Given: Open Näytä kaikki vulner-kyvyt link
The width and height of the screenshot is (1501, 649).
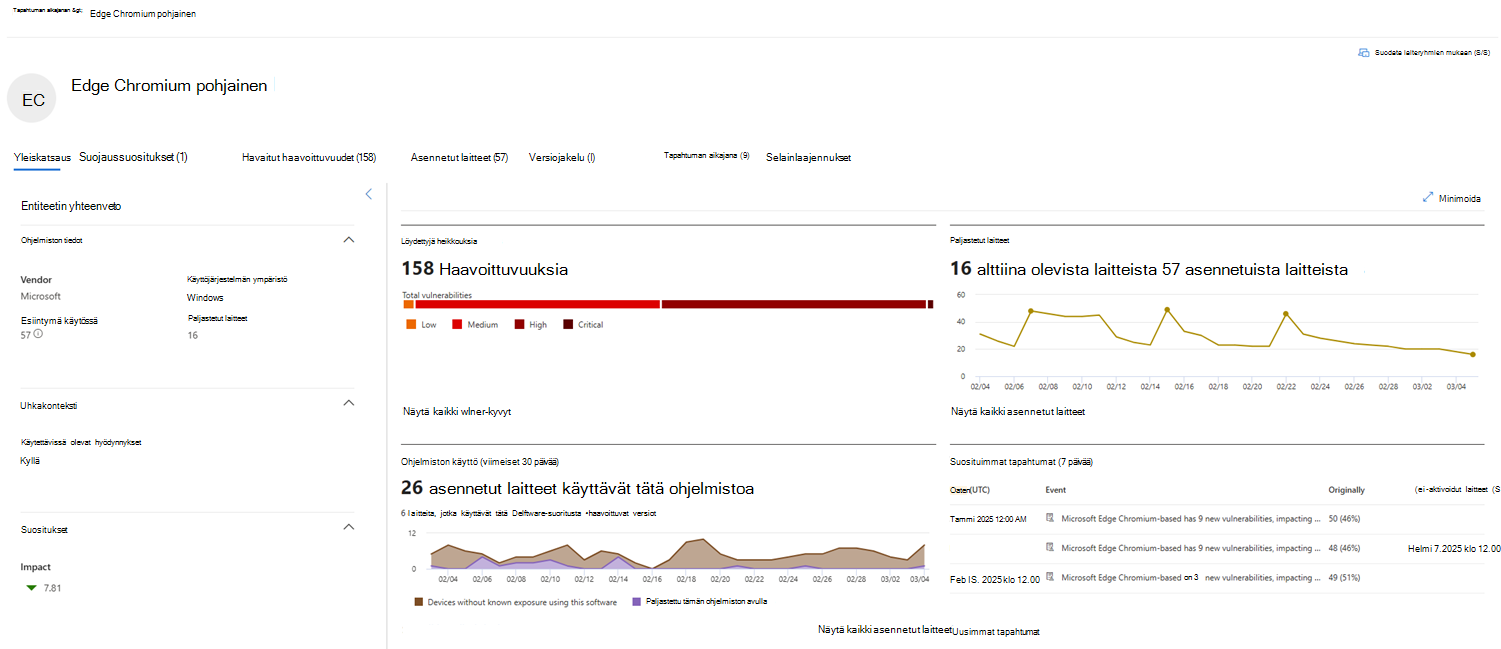Looking at the screenshot, I should (458, 411).
